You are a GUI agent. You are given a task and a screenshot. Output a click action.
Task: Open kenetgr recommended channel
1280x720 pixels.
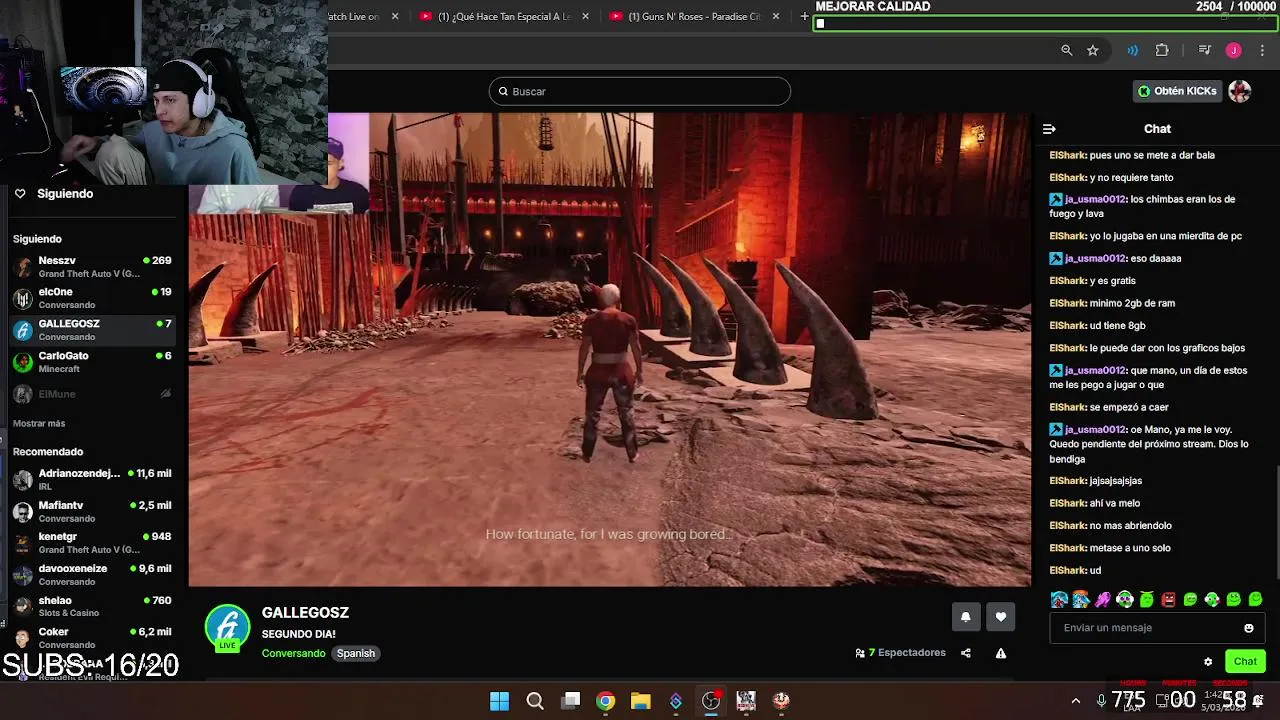pos(92,543)
